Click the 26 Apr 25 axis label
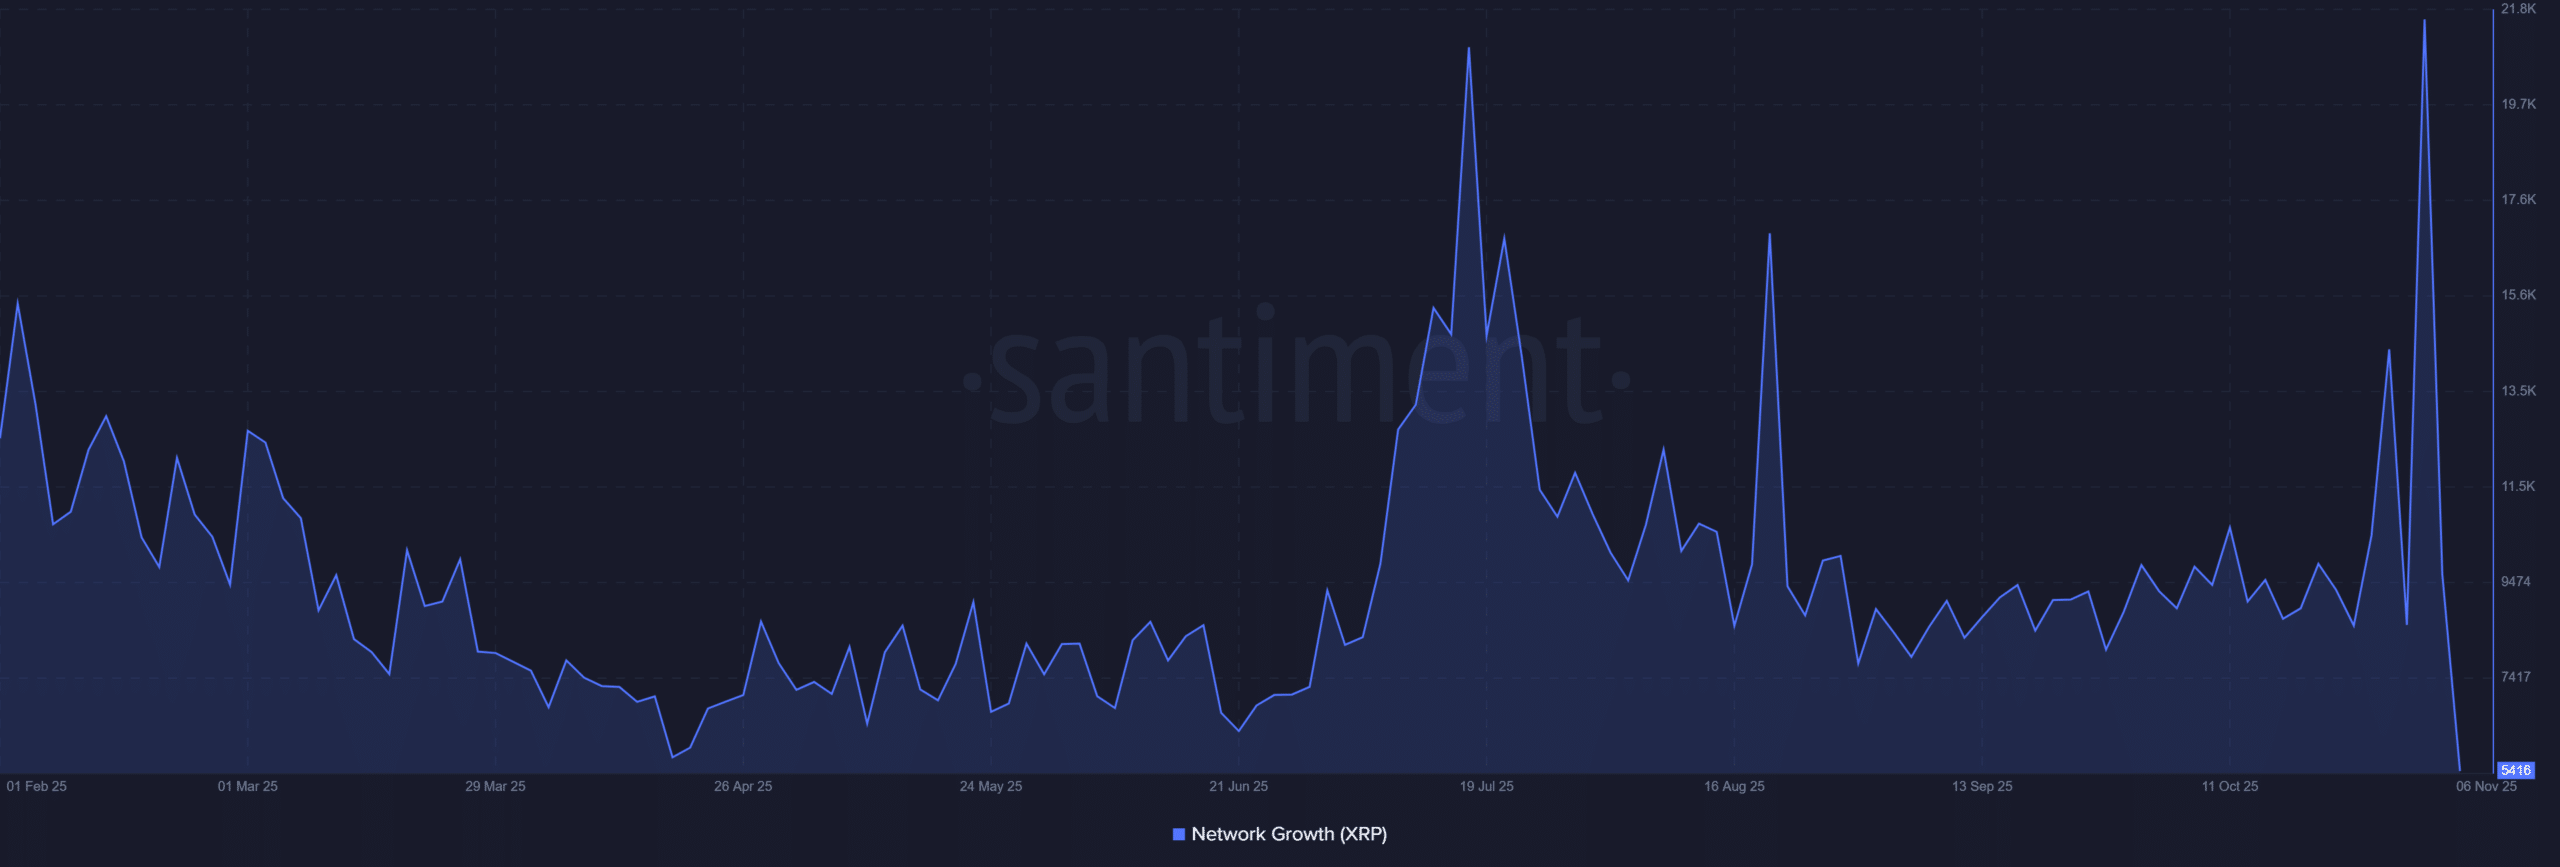Image resolution: width=2560 pixels, height=867 pixels. tap(743, 786)
